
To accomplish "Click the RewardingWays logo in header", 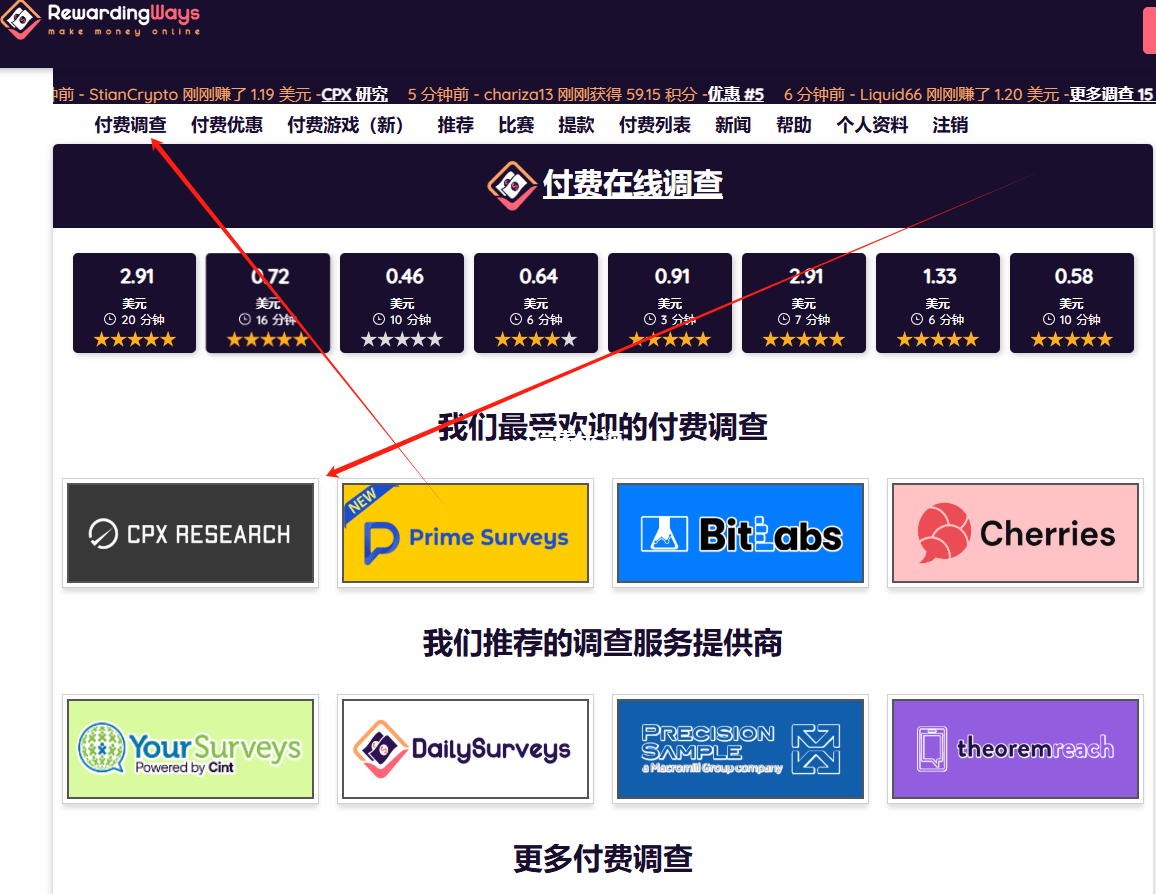I will pyautogui.click(x=101, y=20).
